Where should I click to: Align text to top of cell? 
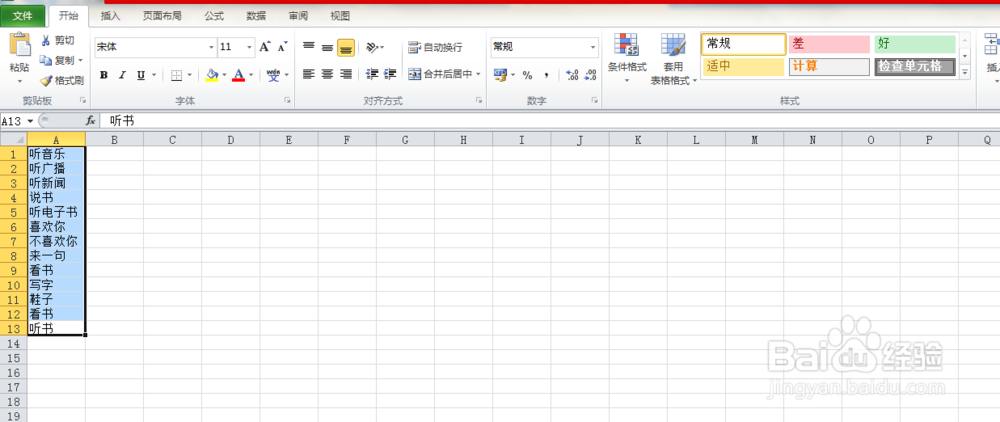[x=309, y=47]
